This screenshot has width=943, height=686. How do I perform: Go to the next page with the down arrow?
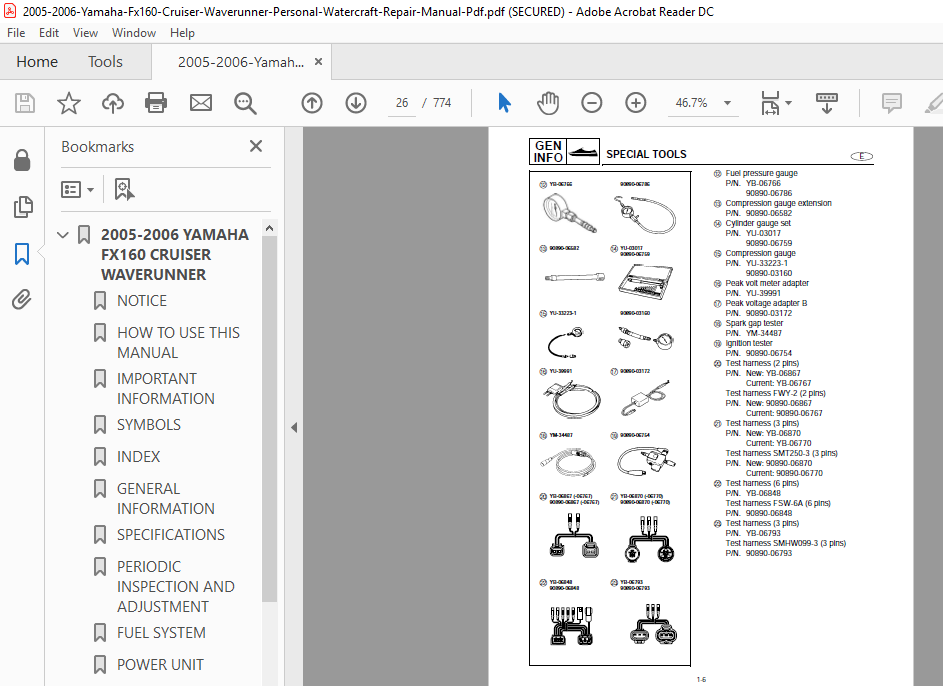356,103
